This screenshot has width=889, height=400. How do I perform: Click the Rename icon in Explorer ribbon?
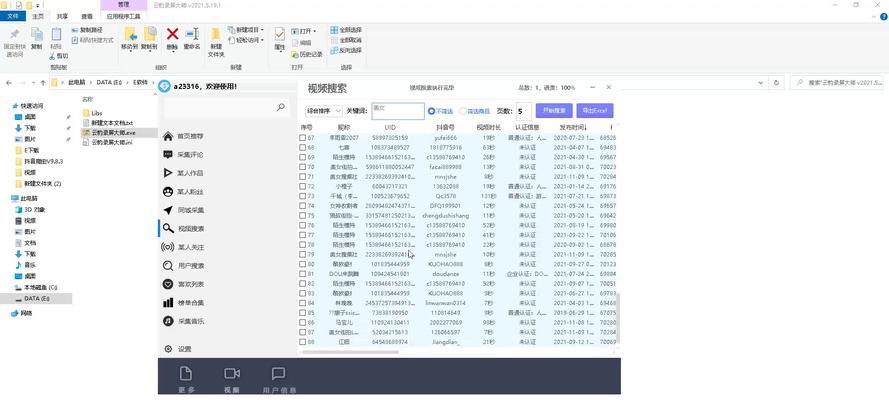point(192,35)
